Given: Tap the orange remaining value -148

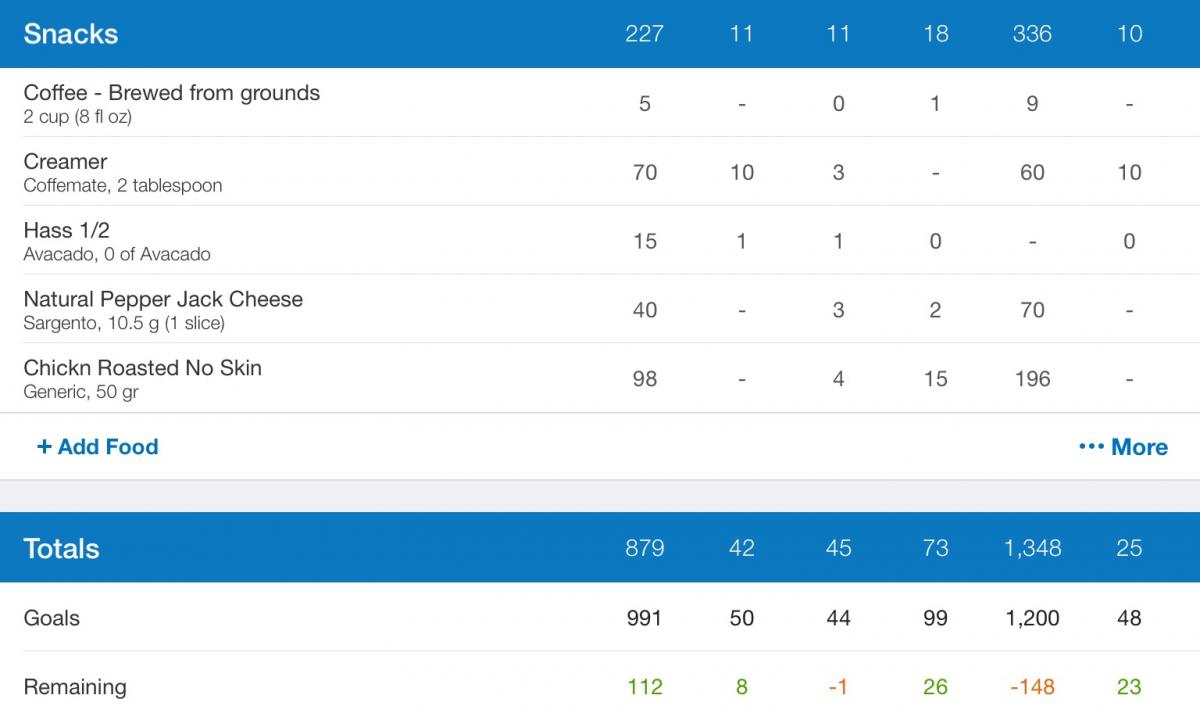Looking at the screenshot, I should pos(1032,687).
